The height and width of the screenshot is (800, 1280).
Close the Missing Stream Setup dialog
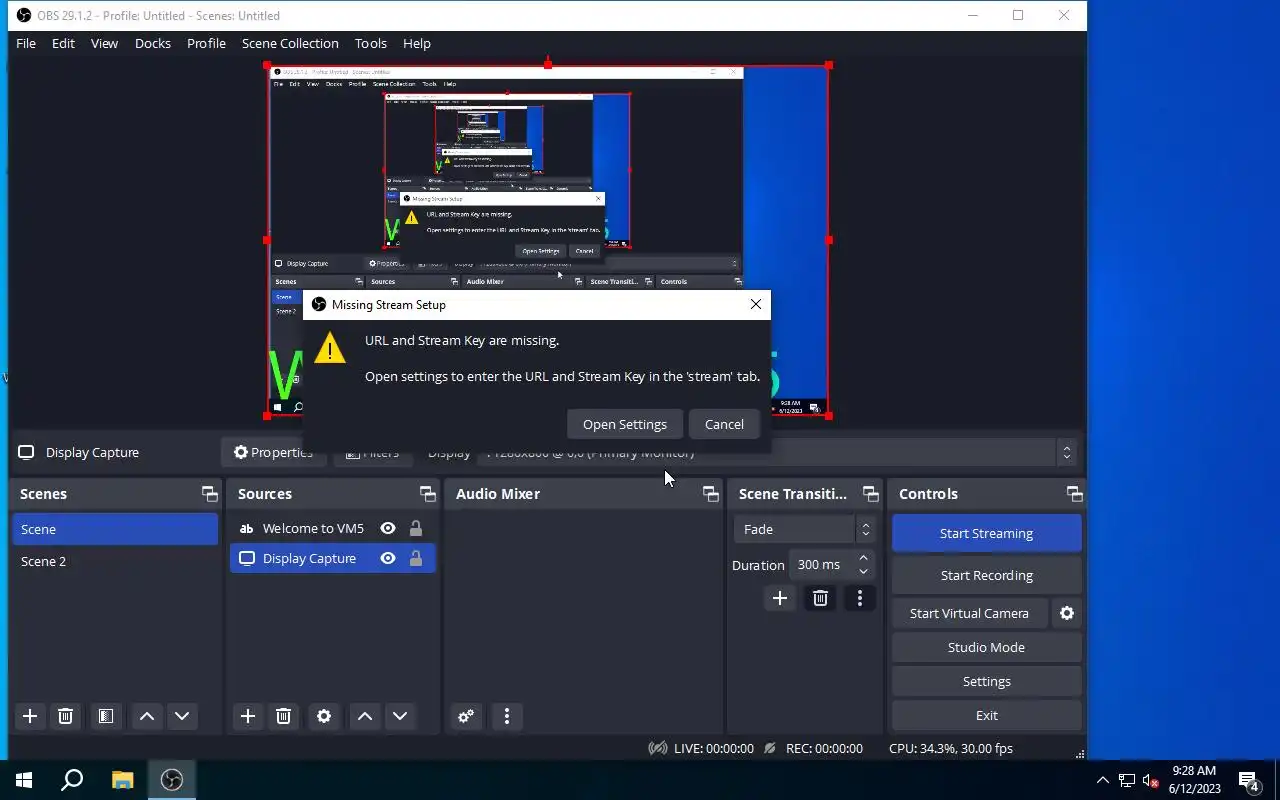click(x=756, y=304)
